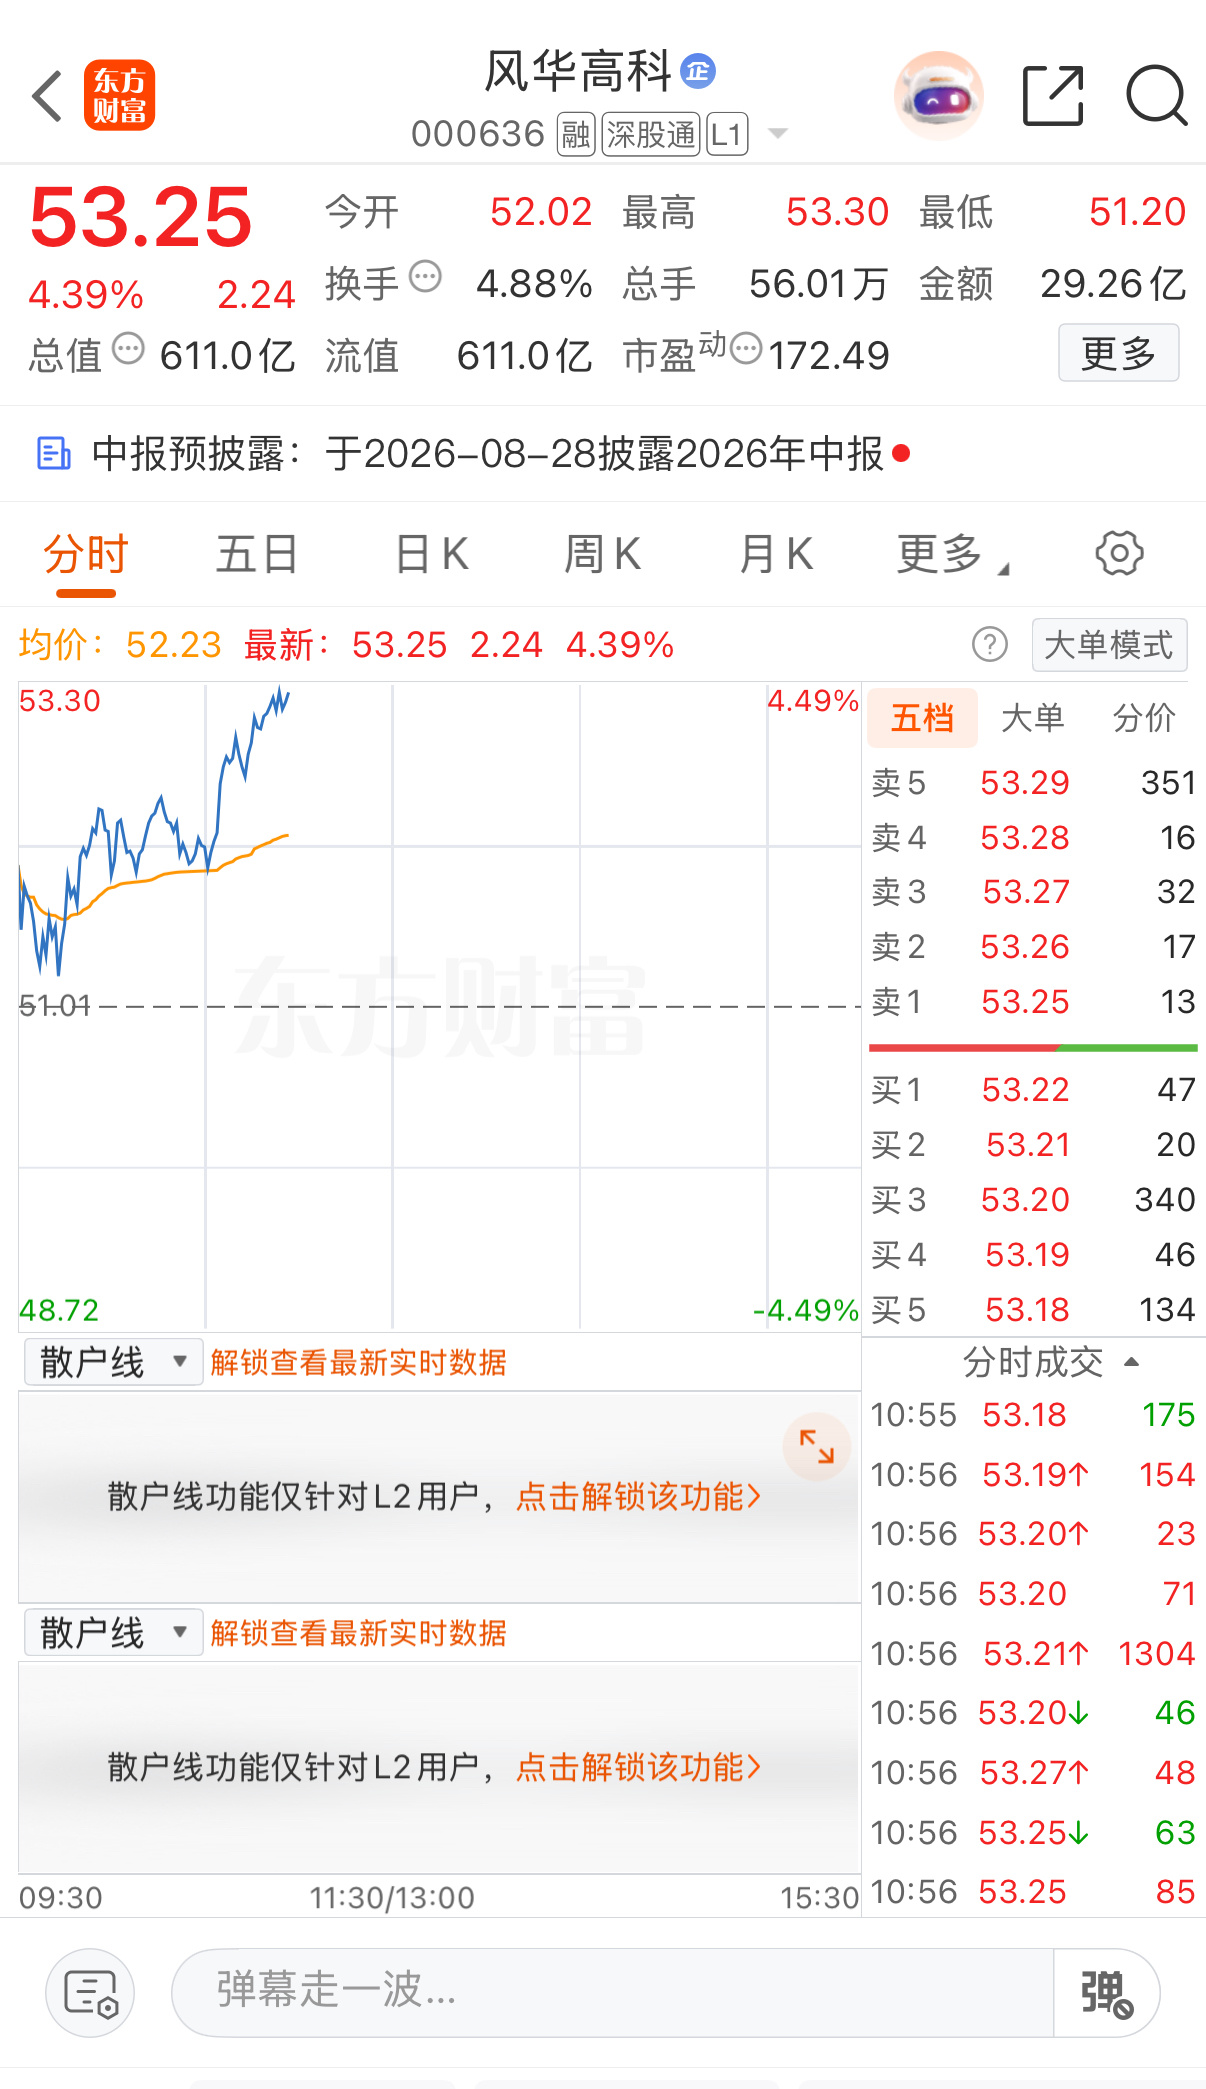Tap the trade row 53.27↑ 48
The height and width of the screenshot is (2089, 1206).
coord(1033,1773)
